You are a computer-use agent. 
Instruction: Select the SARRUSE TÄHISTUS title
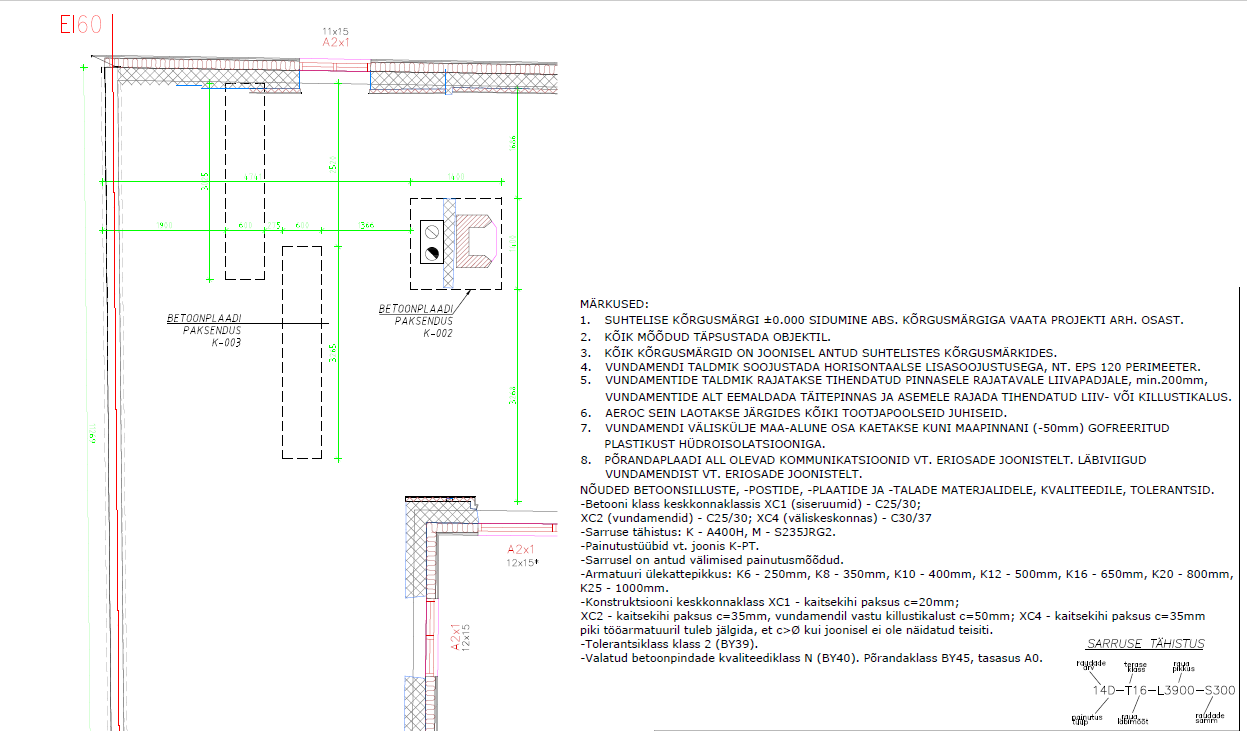[x=1144, y=644]
